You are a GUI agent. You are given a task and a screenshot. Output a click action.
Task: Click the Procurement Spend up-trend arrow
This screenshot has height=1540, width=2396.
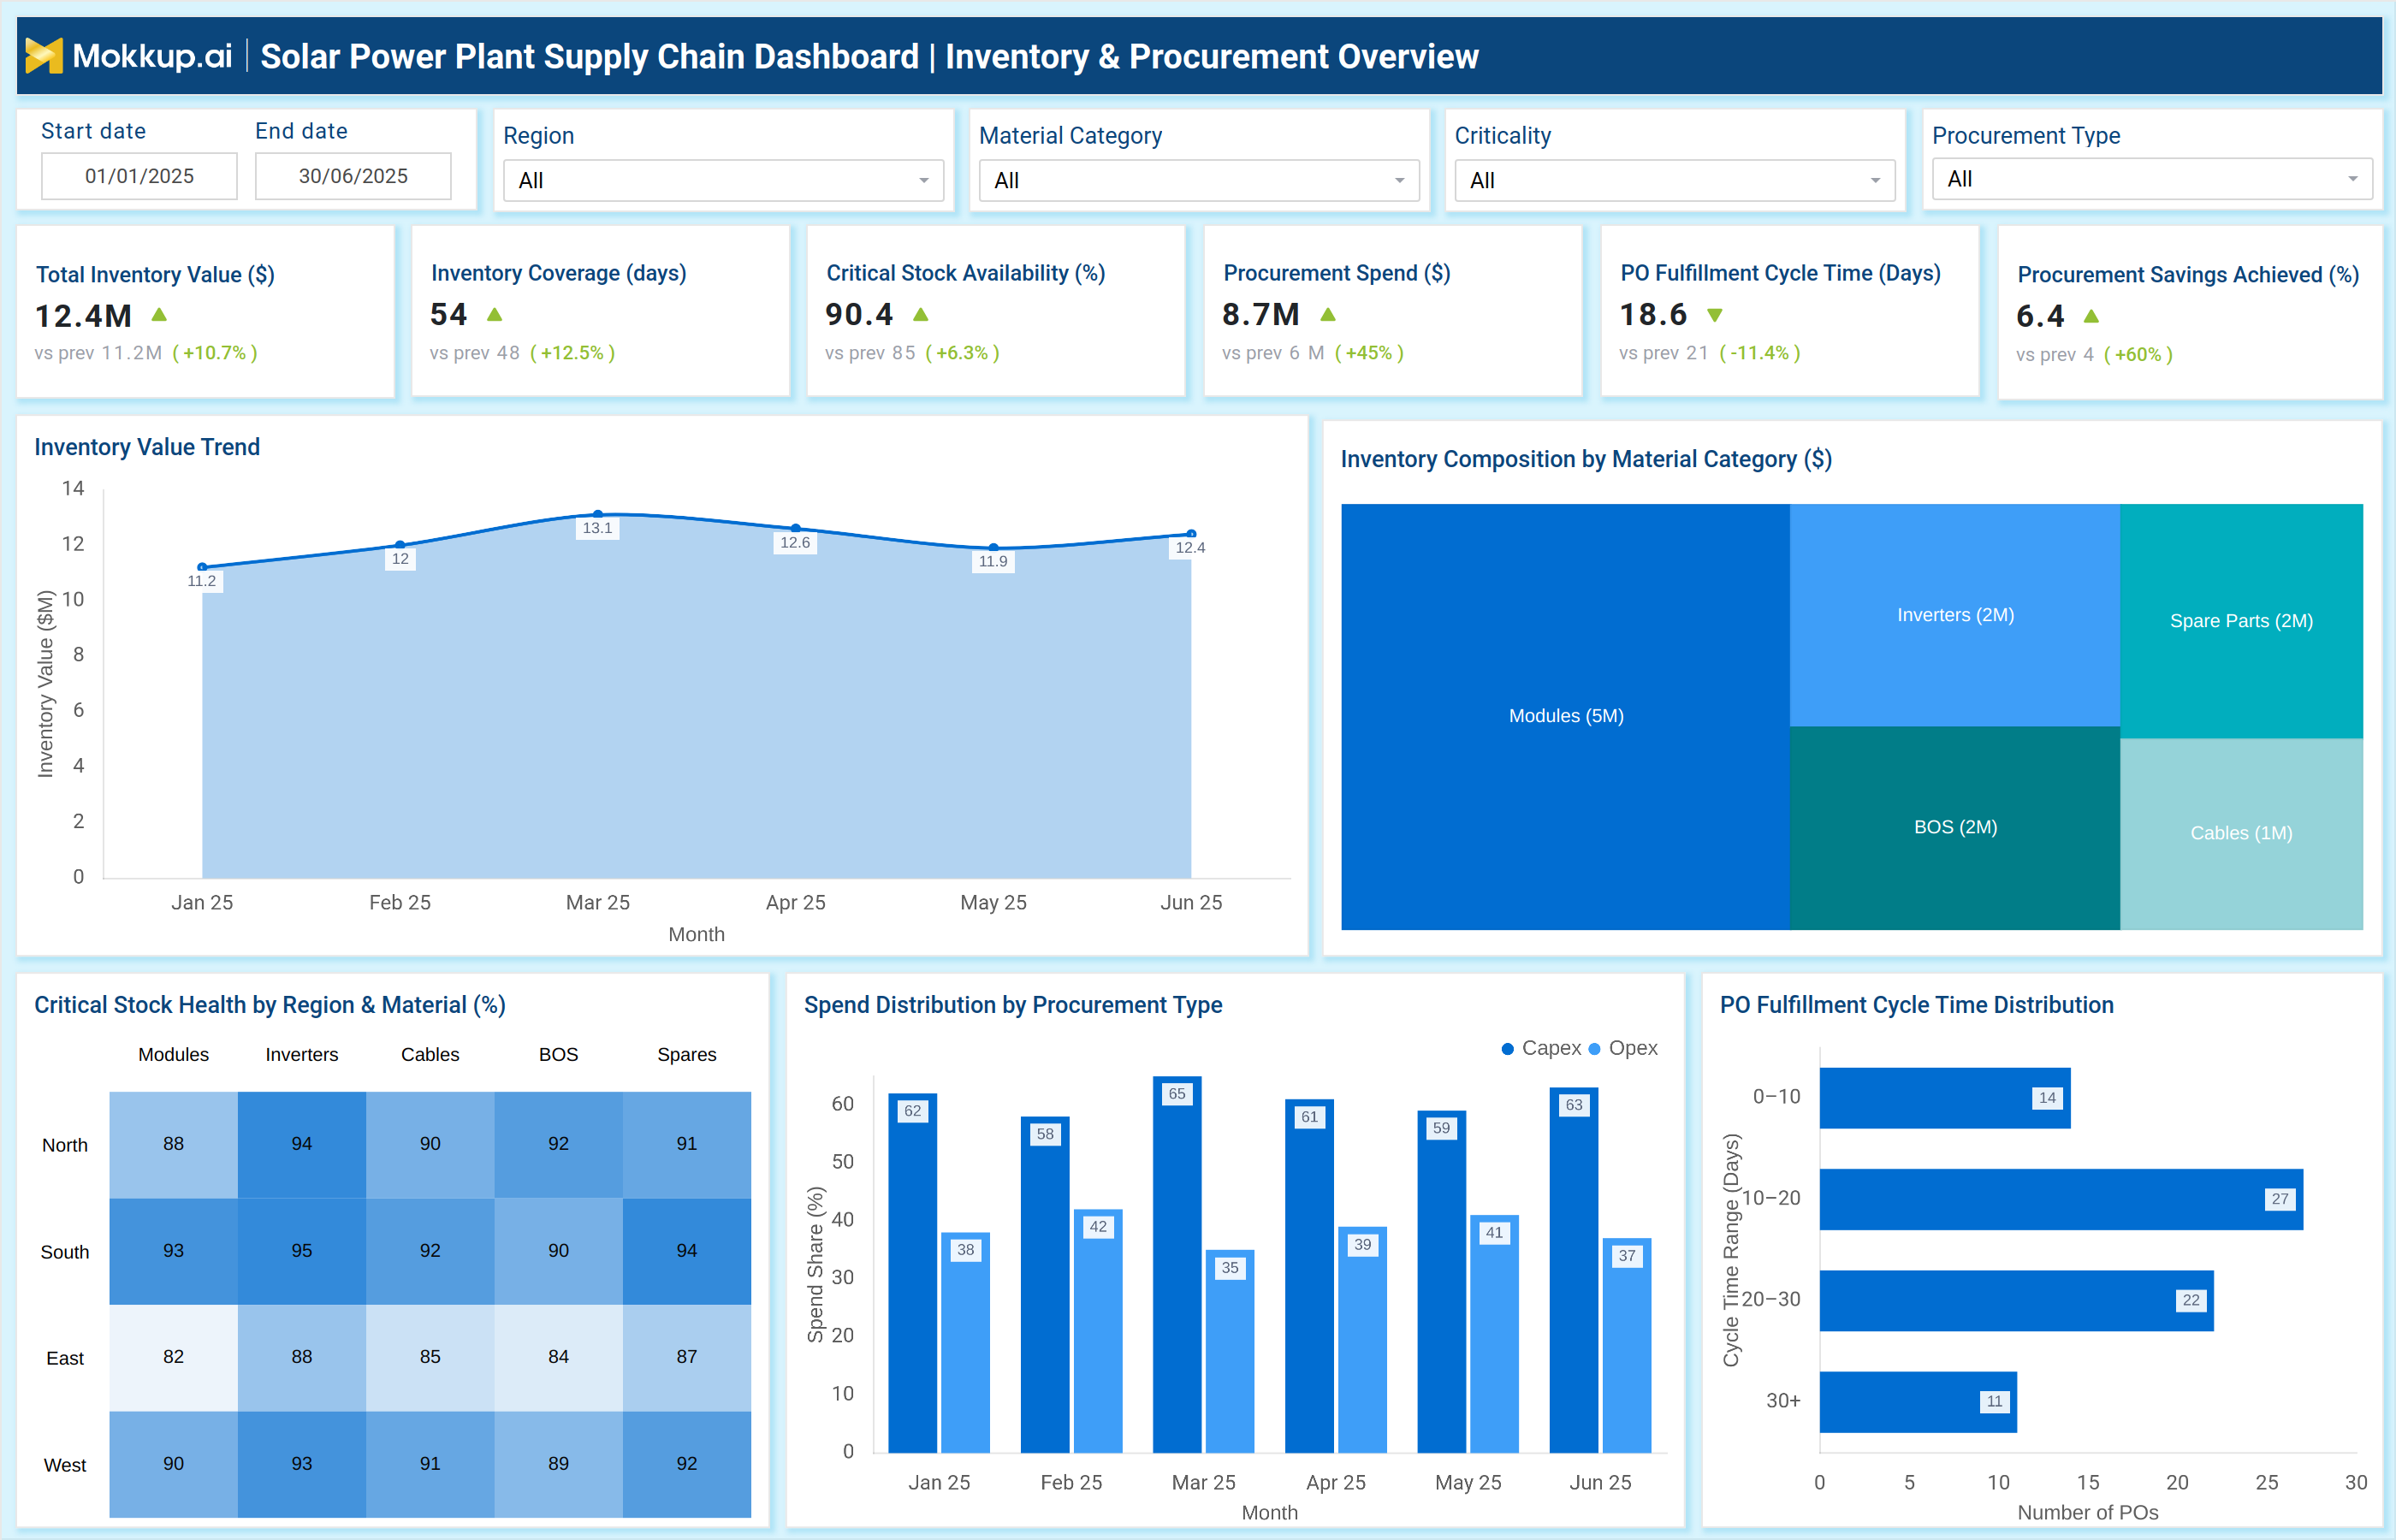(1328, 314)
